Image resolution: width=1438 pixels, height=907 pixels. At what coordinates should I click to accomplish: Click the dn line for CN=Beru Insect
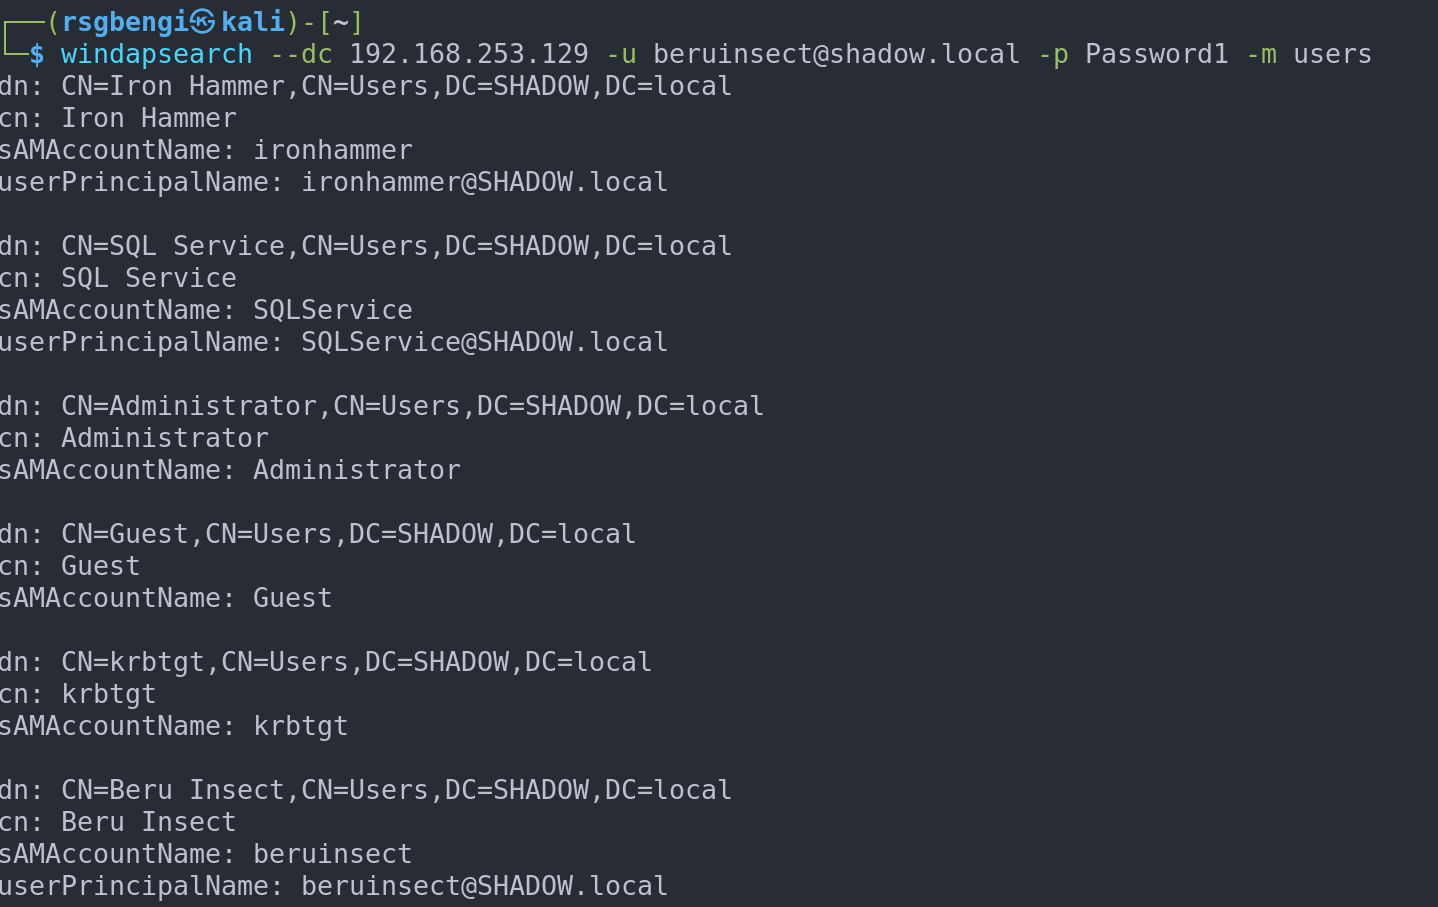click(365, 790)
